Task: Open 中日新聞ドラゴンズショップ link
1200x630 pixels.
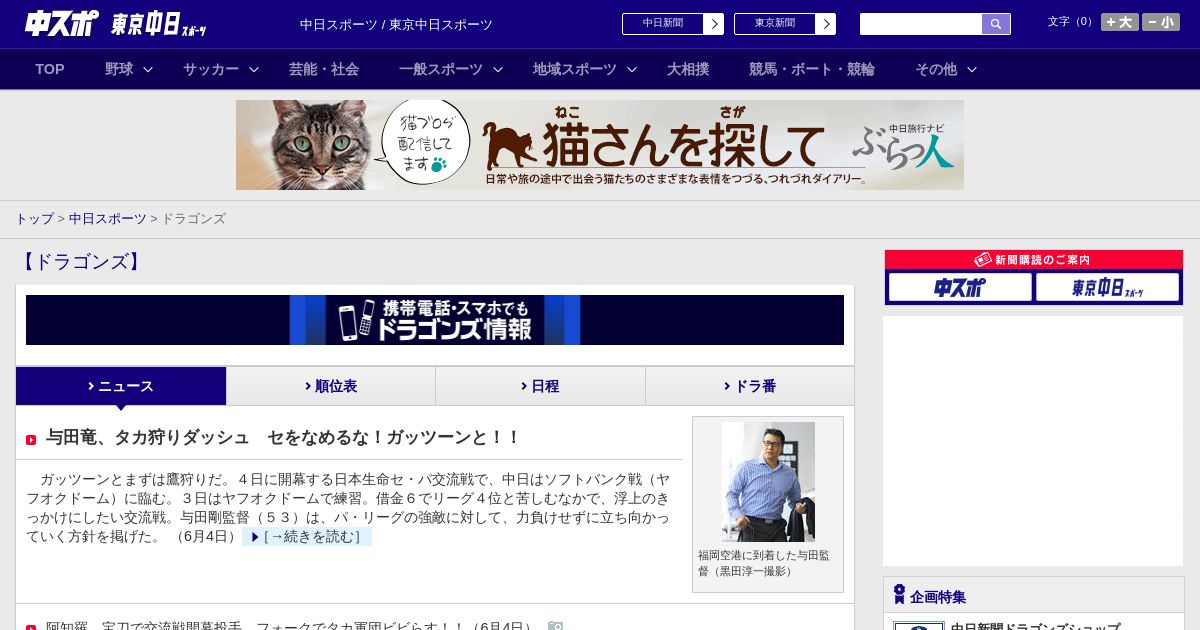Action: pos(1035,626)
